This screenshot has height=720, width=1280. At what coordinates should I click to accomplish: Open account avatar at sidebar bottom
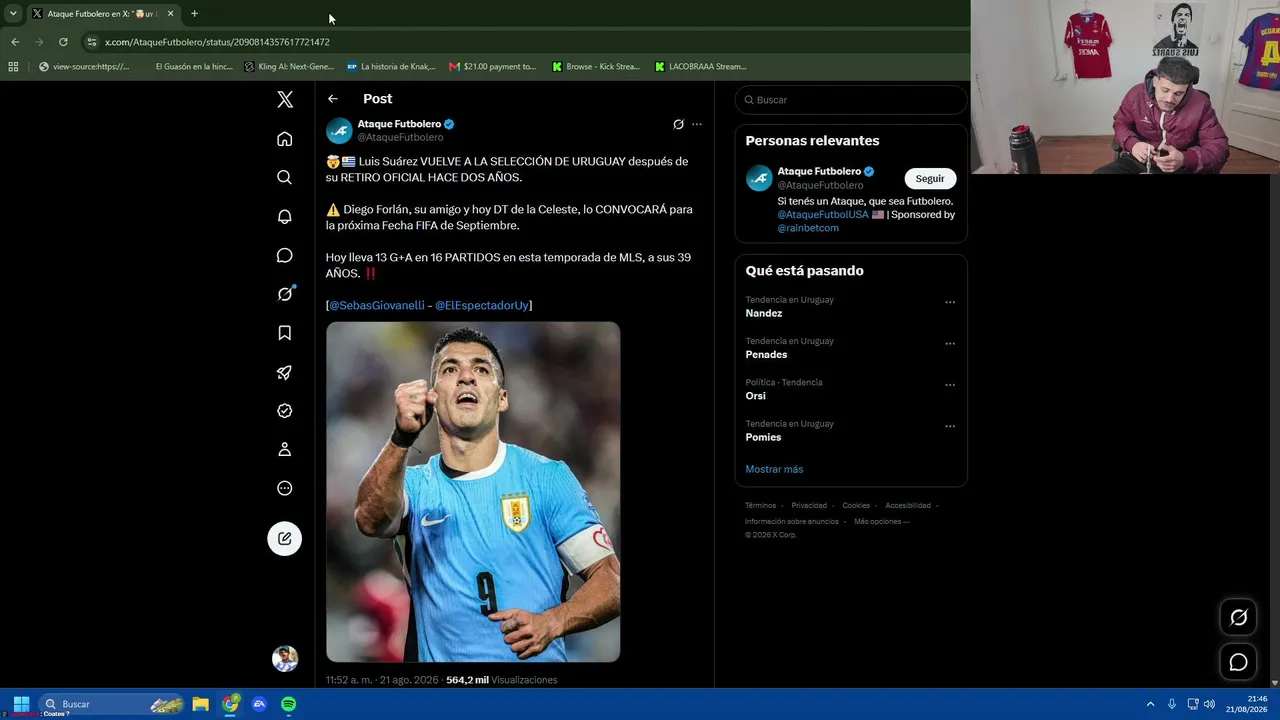pyautogui.click(x=285, y=658)
